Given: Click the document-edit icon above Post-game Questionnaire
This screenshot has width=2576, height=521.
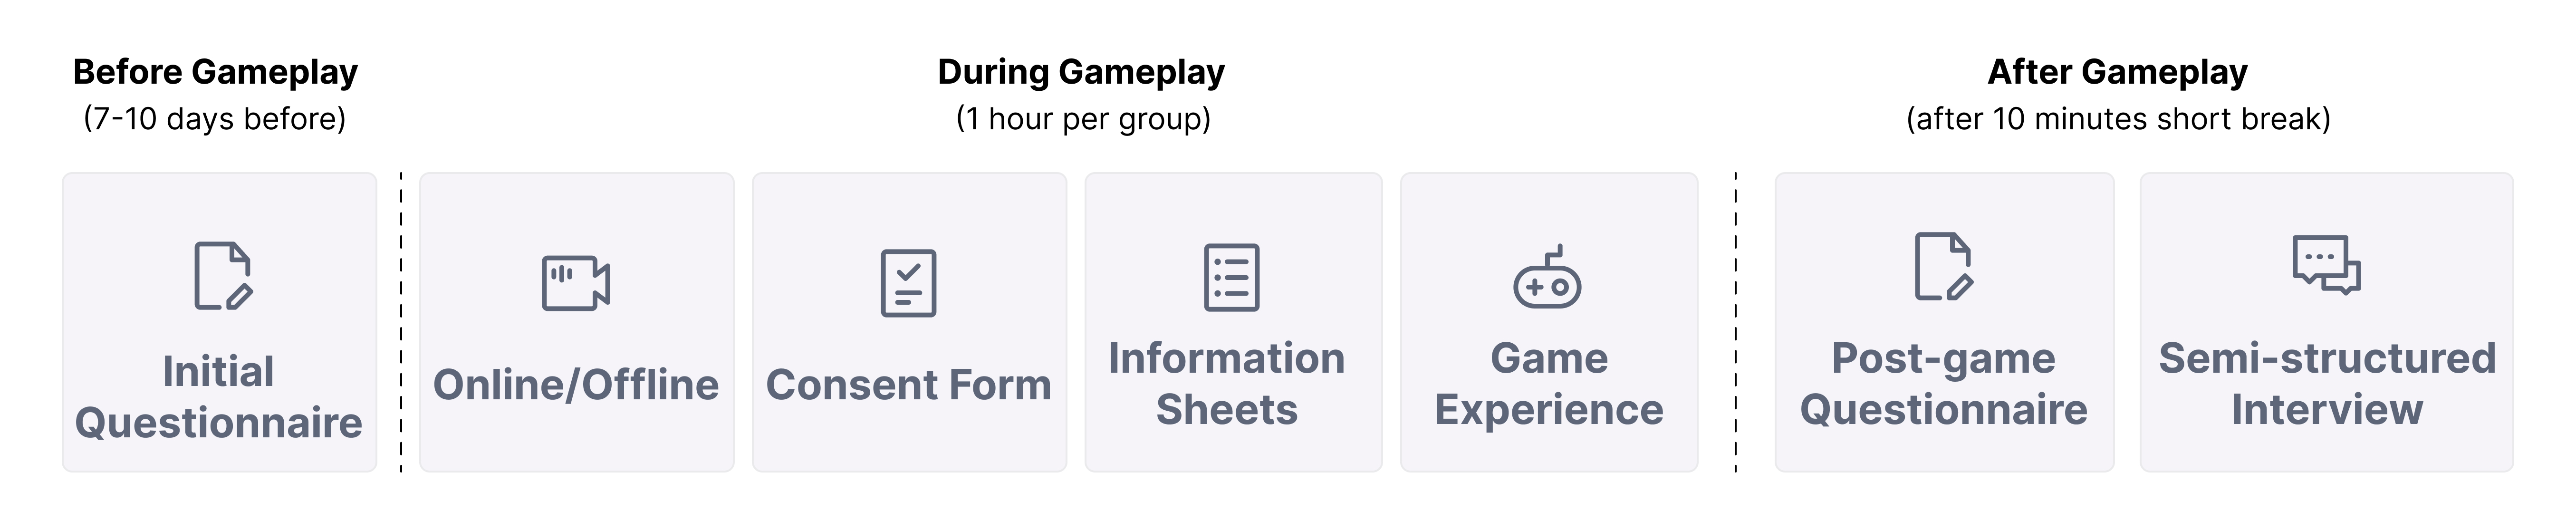Looking at the screenshot, I should click(x=1943, y=267).
